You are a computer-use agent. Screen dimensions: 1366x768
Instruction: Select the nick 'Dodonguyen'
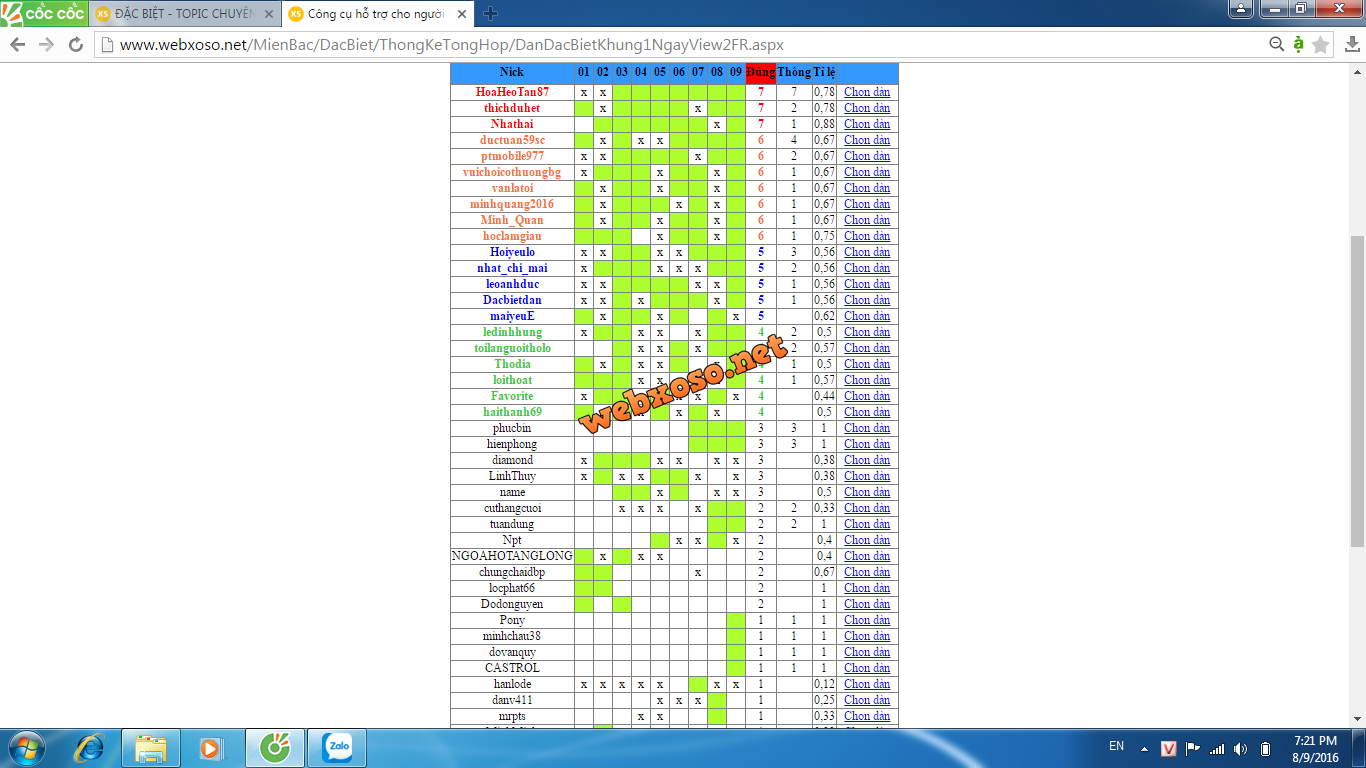(512, 604)
